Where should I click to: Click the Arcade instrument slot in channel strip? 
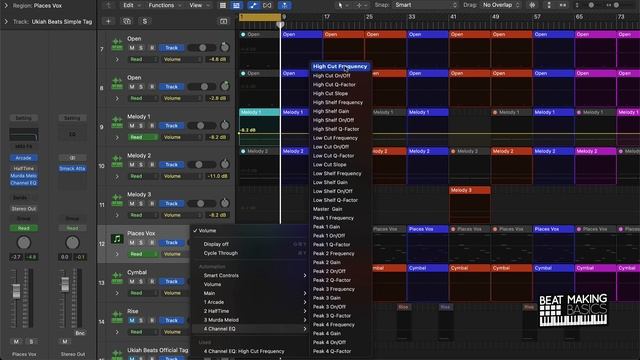[24, 158]
